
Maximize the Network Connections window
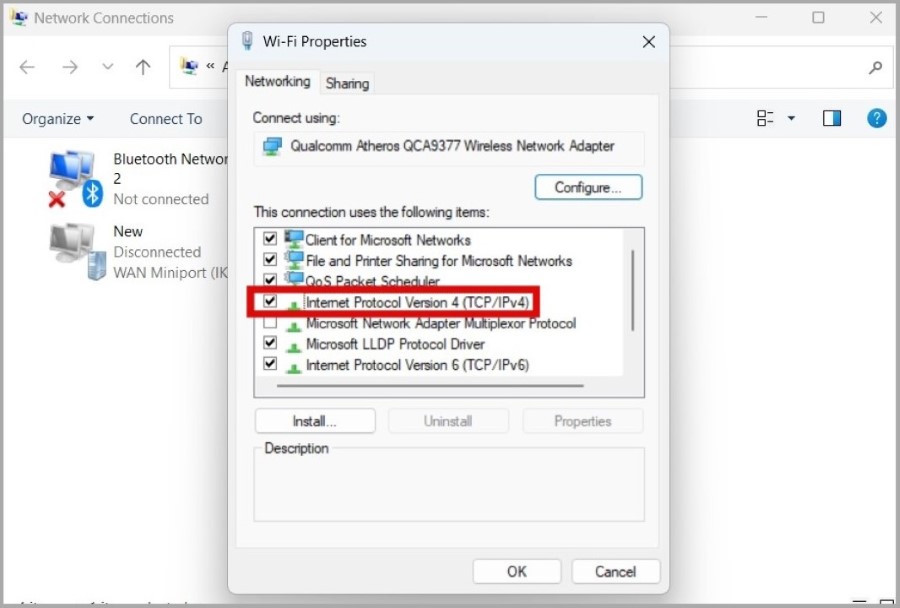coord(818,18)
